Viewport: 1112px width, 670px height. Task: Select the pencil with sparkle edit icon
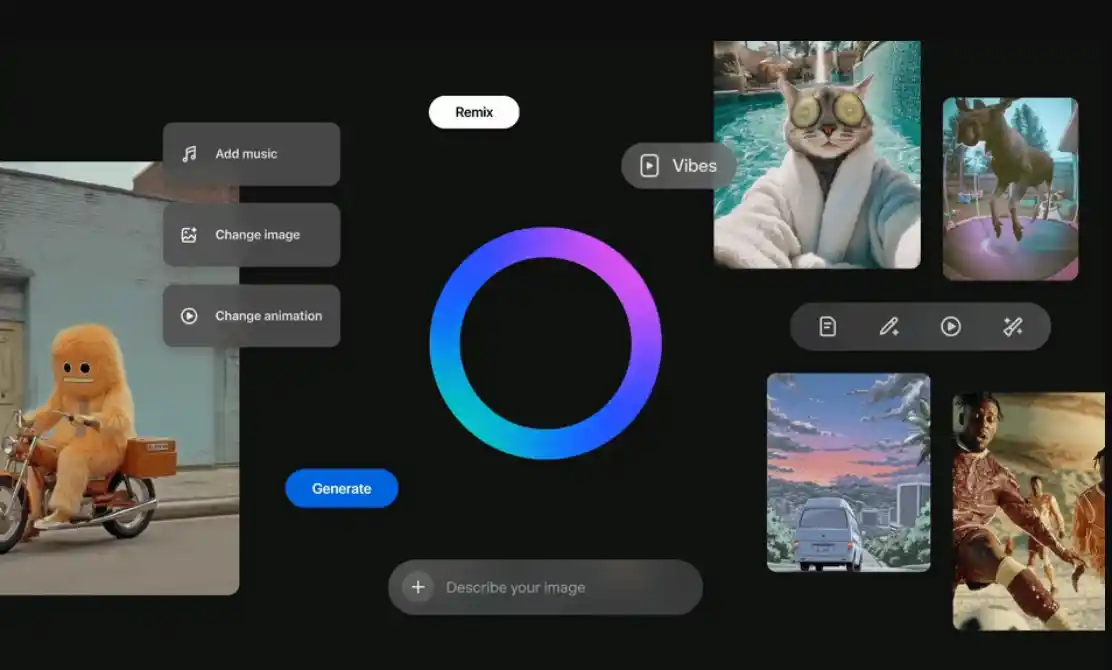point(888,327)
